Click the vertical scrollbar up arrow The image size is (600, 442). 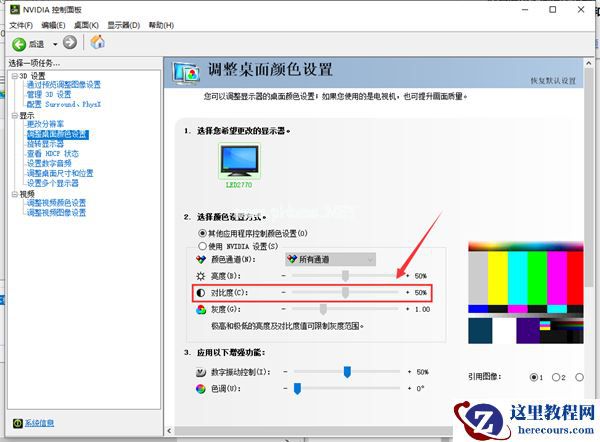pos(589,63)
